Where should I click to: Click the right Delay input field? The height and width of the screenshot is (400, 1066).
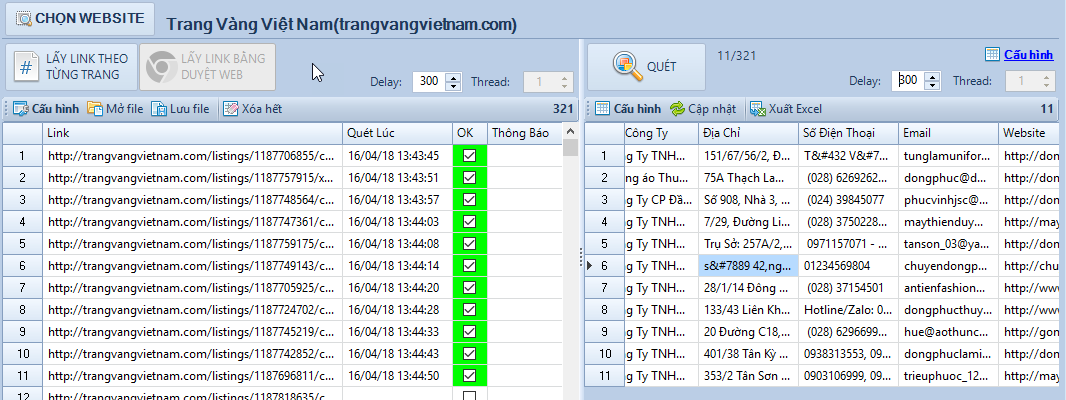click(x=908, y=81)
